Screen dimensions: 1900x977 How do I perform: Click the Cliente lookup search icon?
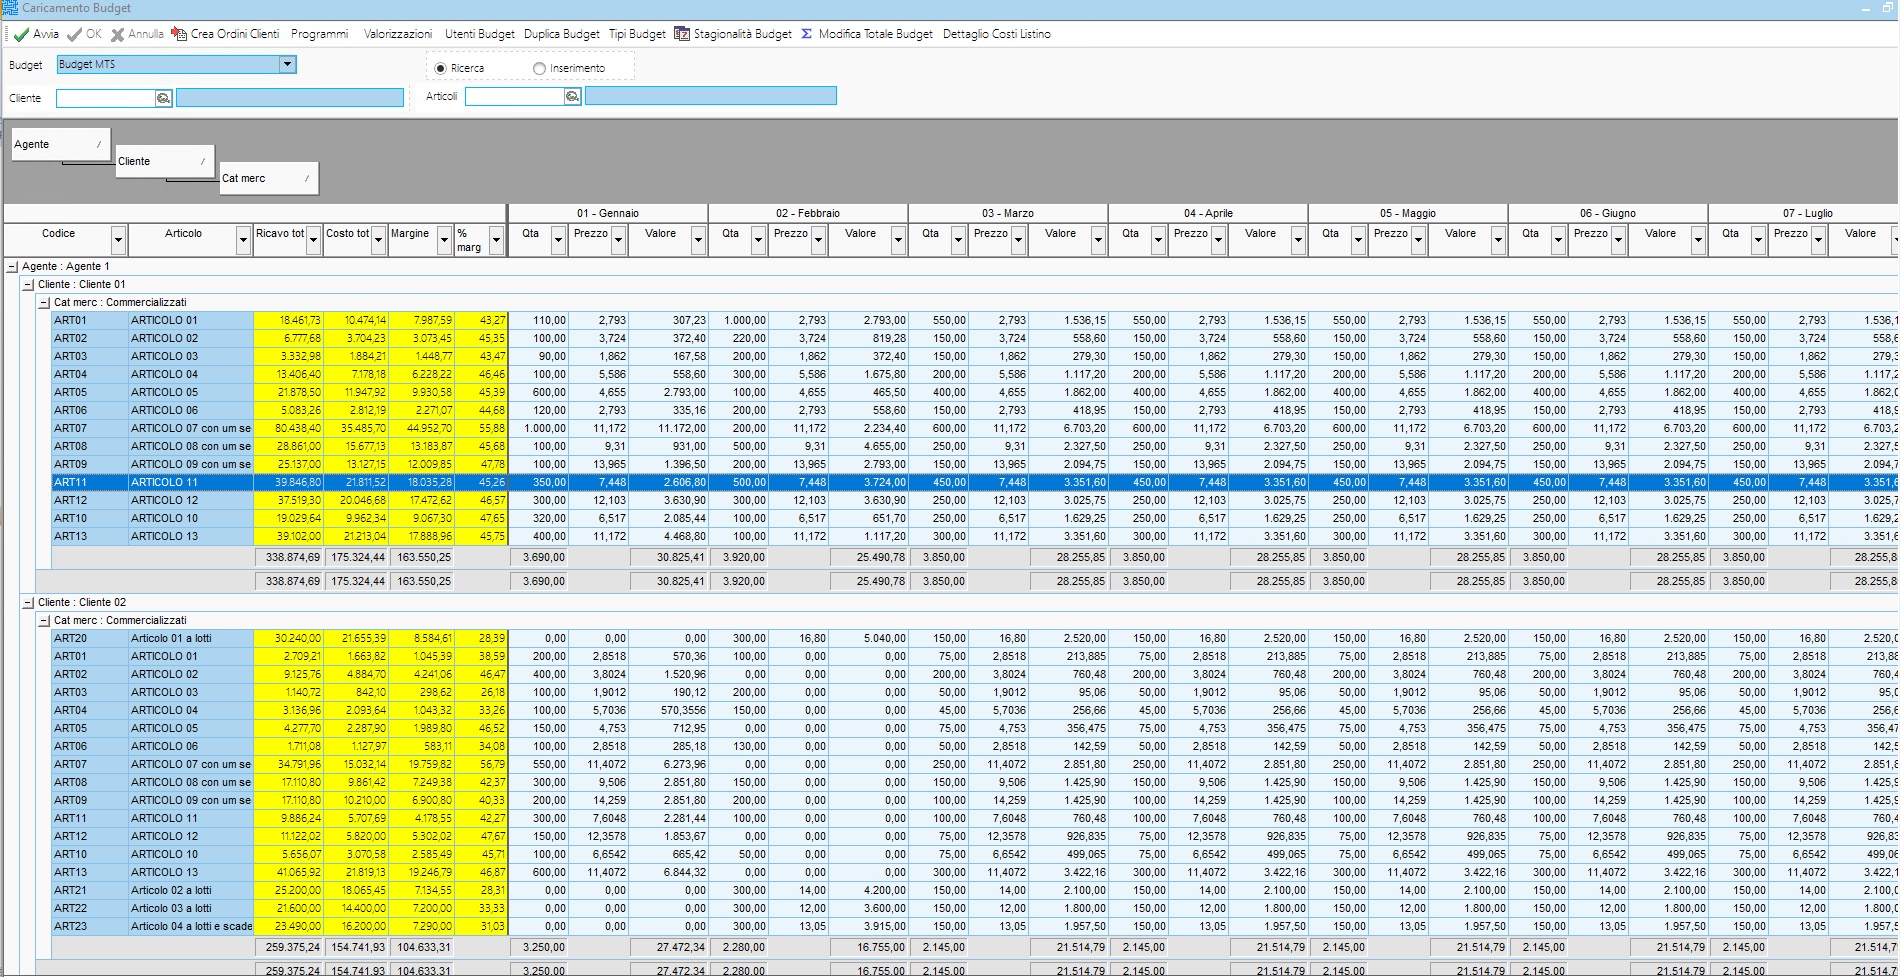(x=163, y=98)
